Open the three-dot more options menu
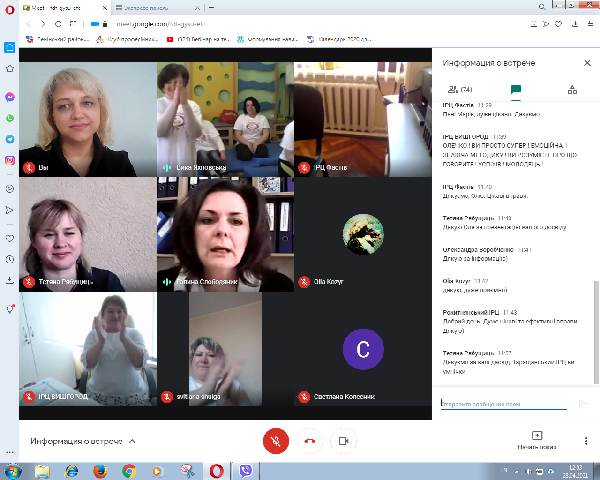Viewport: 600px width, 480px height. (586, 440)
